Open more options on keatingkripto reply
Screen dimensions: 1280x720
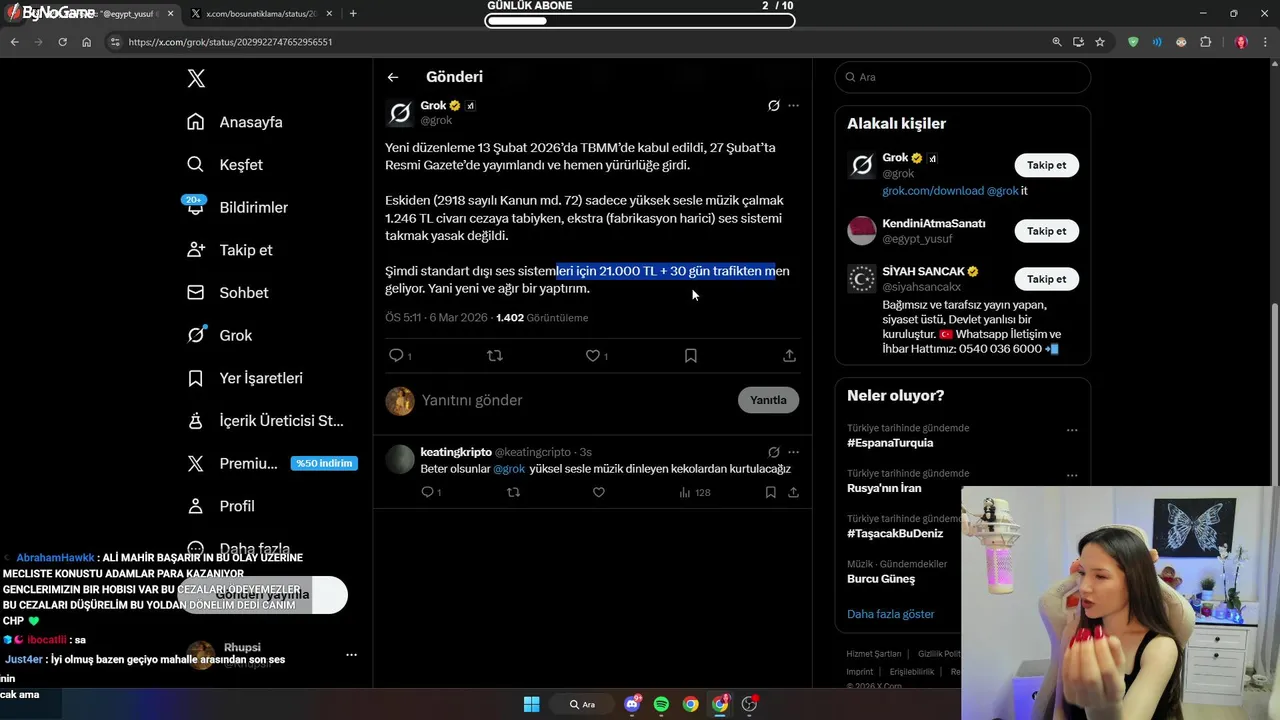[793, 452]
